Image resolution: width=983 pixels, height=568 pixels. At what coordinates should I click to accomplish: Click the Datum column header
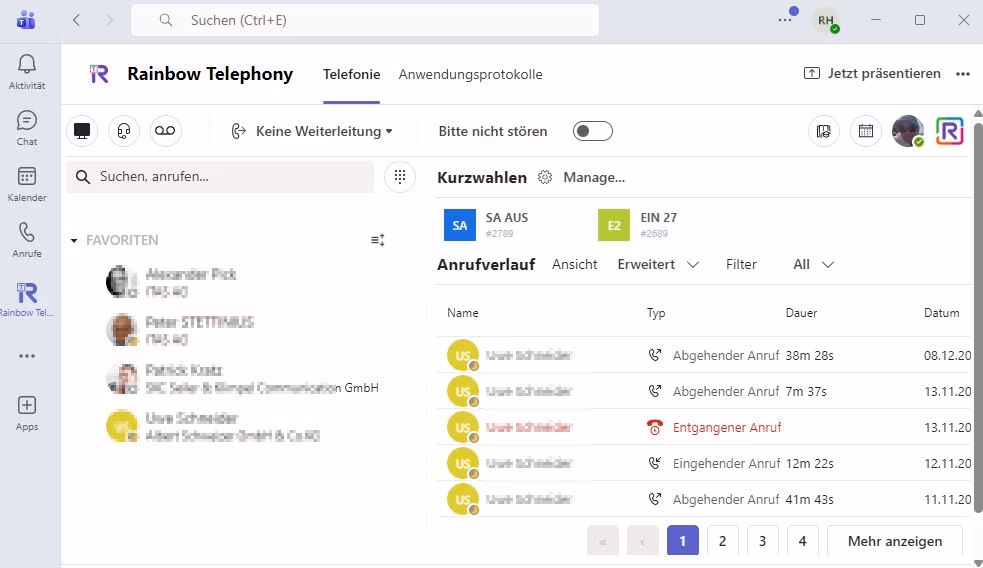click(942, 313)
